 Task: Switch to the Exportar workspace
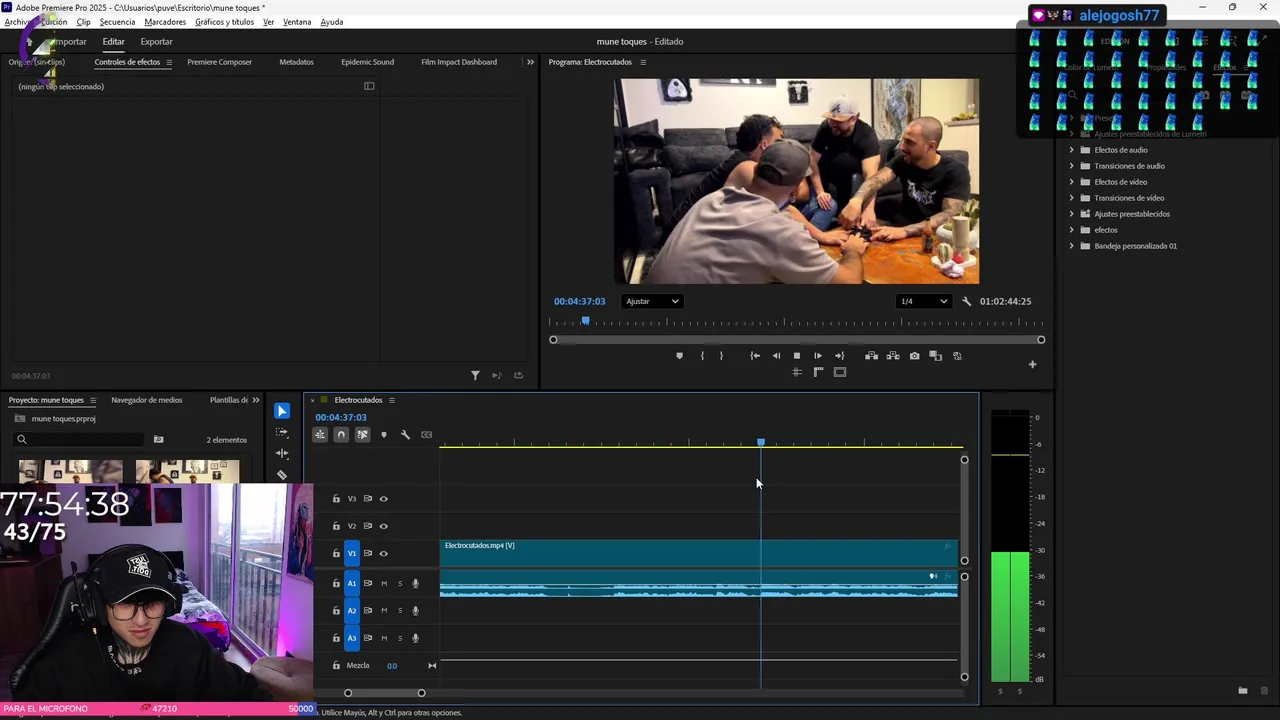pyautogui.click(x=156, y=42)
